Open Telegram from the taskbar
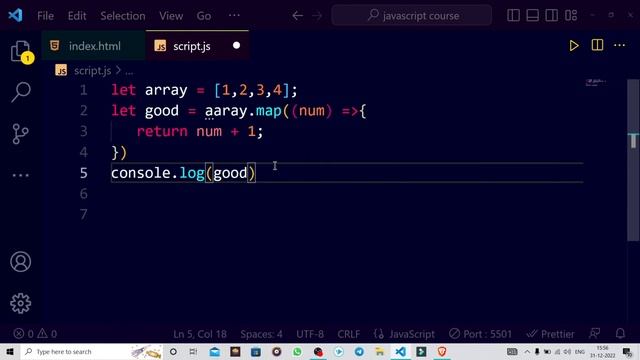The height and width of the screenshot is (360, 640). tap(359, 351)
